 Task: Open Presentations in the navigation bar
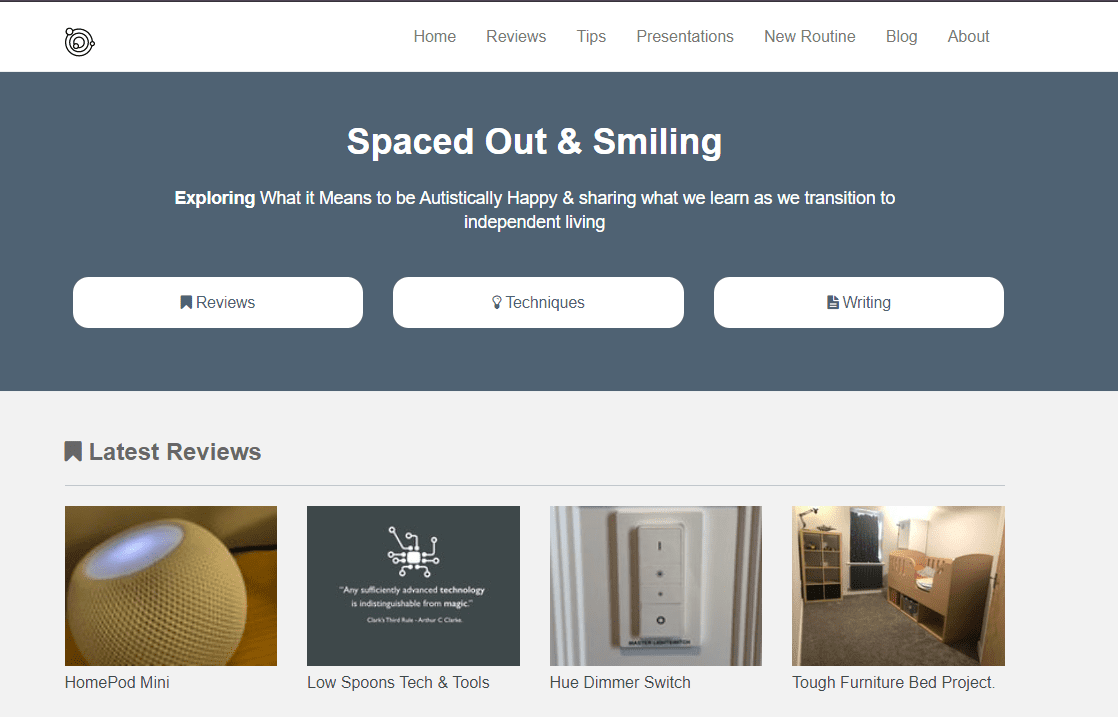coord(685,36)
